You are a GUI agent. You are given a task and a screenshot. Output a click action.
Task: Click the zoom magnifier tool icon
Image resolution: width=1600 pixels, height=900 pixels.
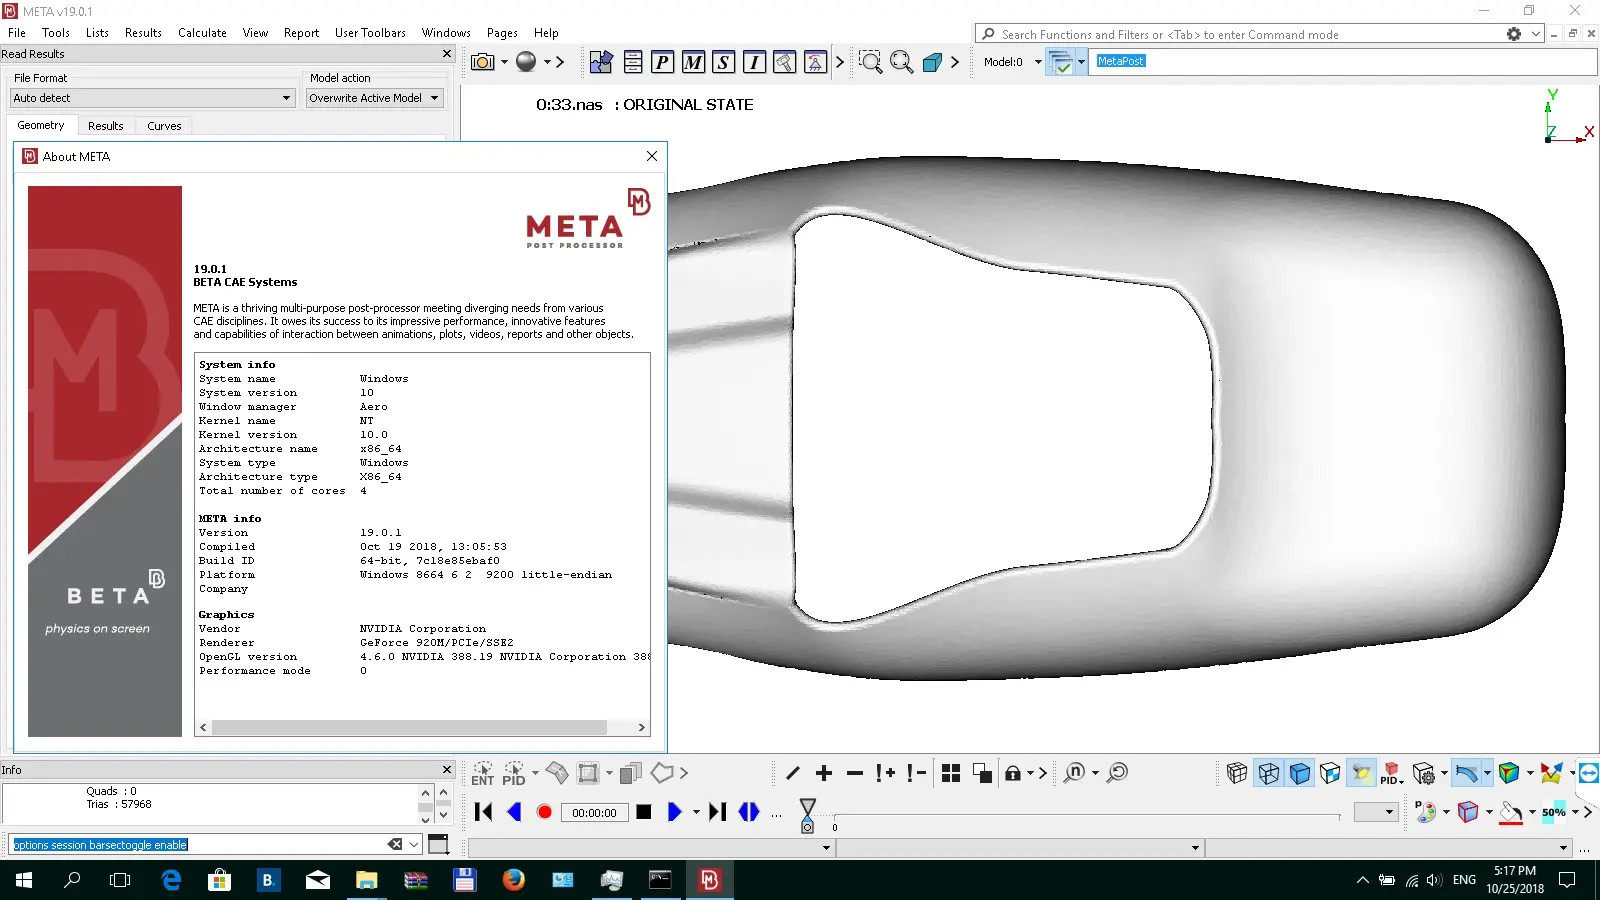point(871,61)
